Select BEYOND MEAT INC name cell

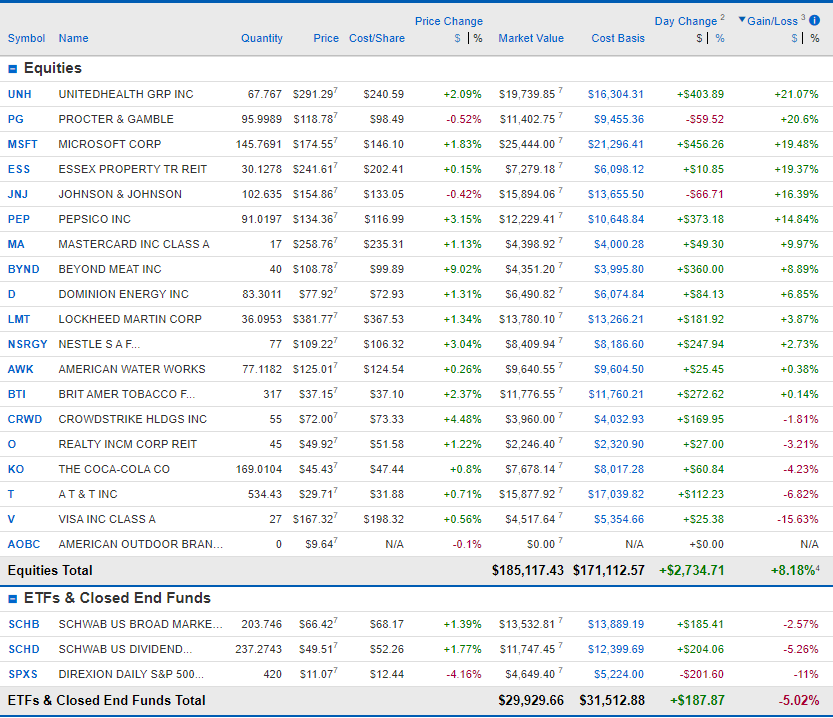(110, 269)
